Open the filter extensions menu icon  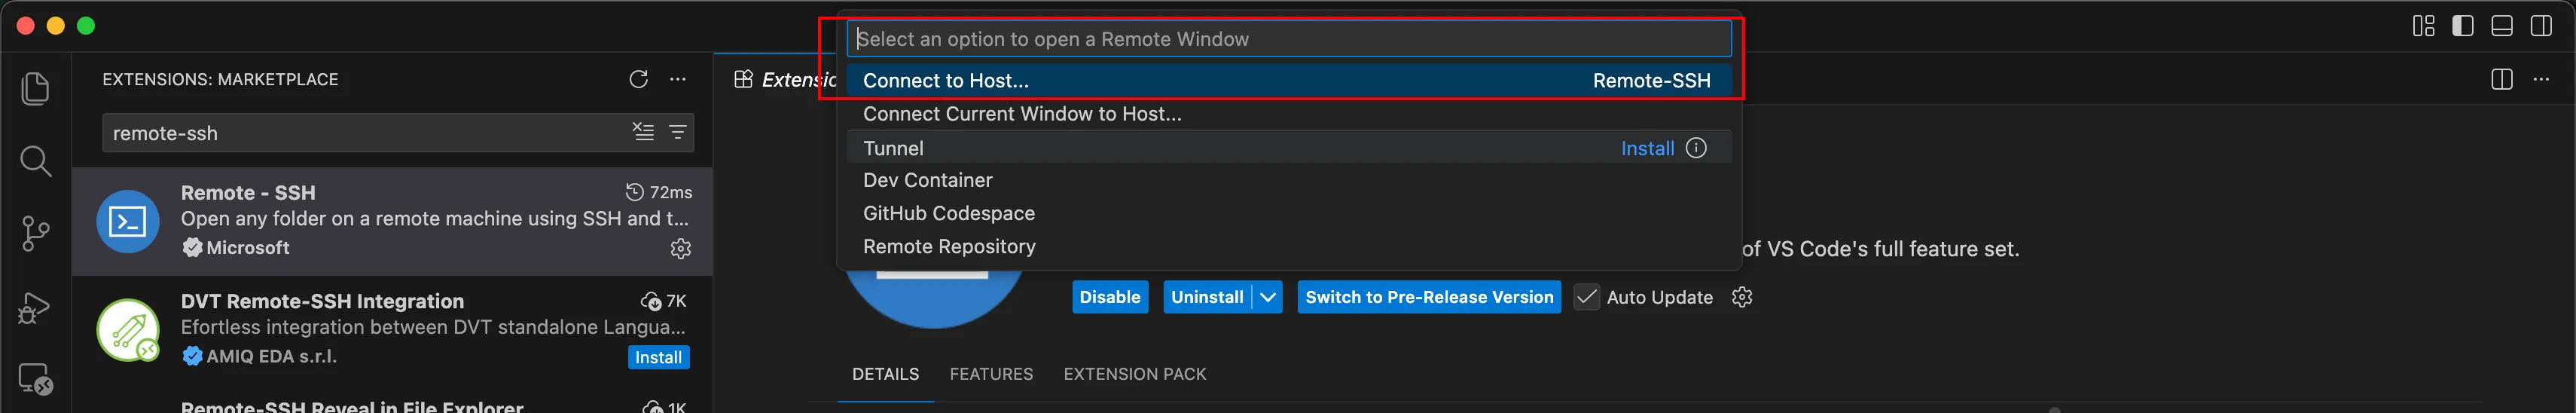[x=677, y=132]
